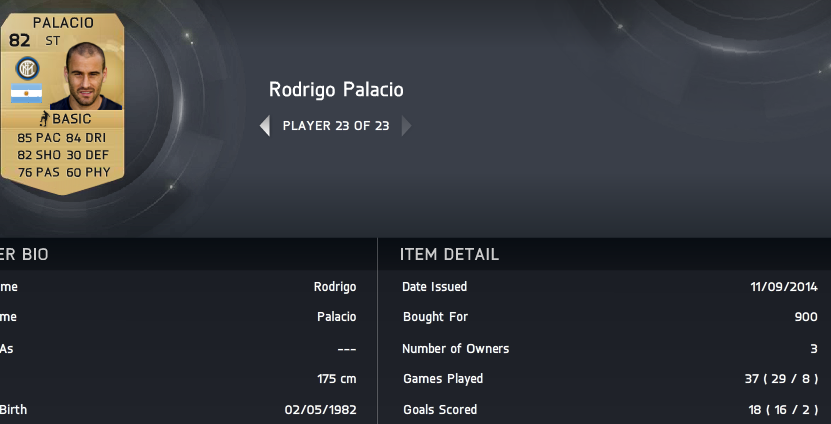The image size is (831, 424).
Task: Click the ST position label
Action: click(x=52, y=41)
